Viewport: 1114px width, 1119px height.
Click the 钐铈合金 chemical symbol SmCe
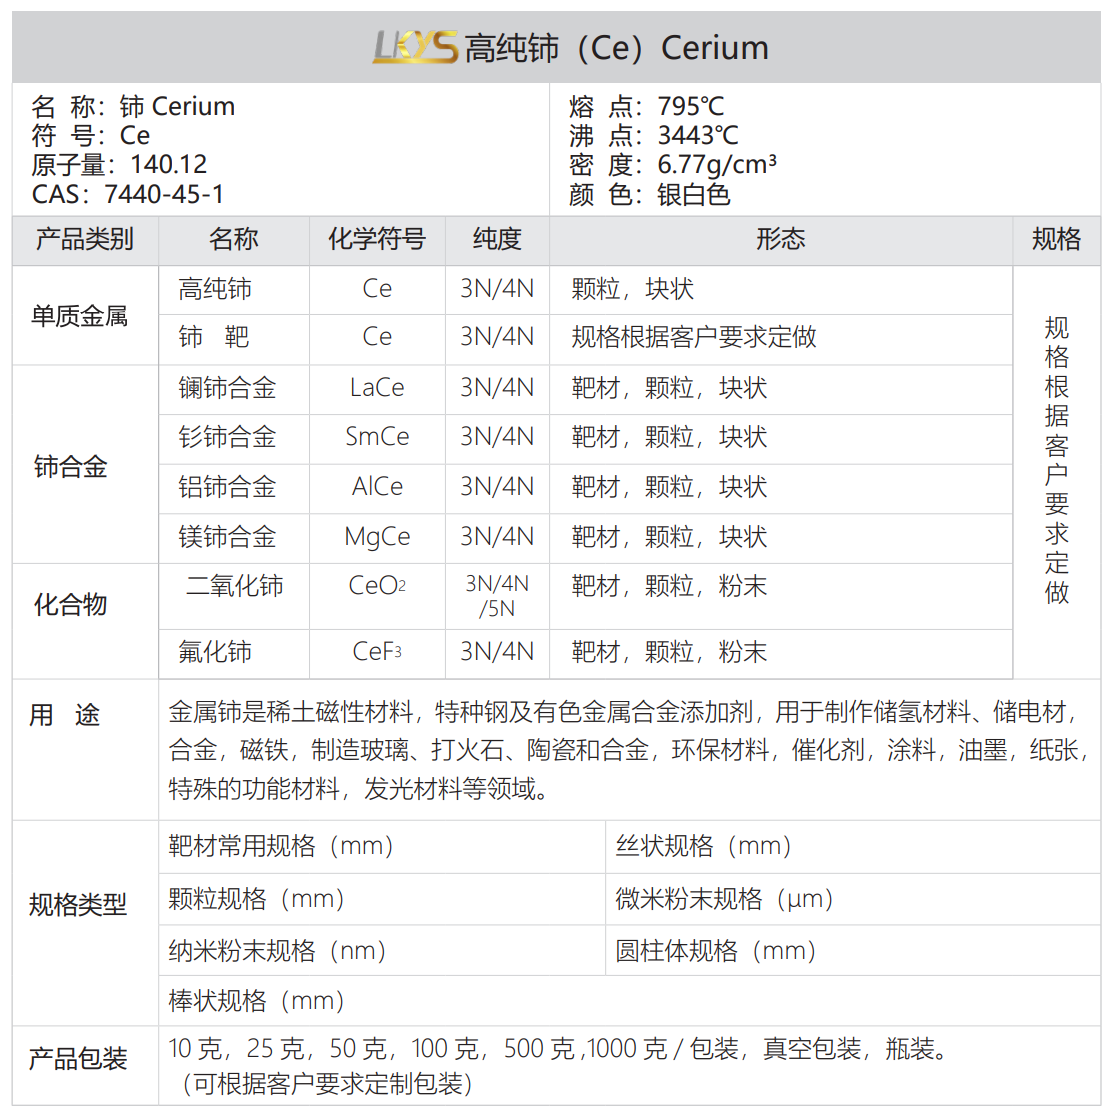377,438
